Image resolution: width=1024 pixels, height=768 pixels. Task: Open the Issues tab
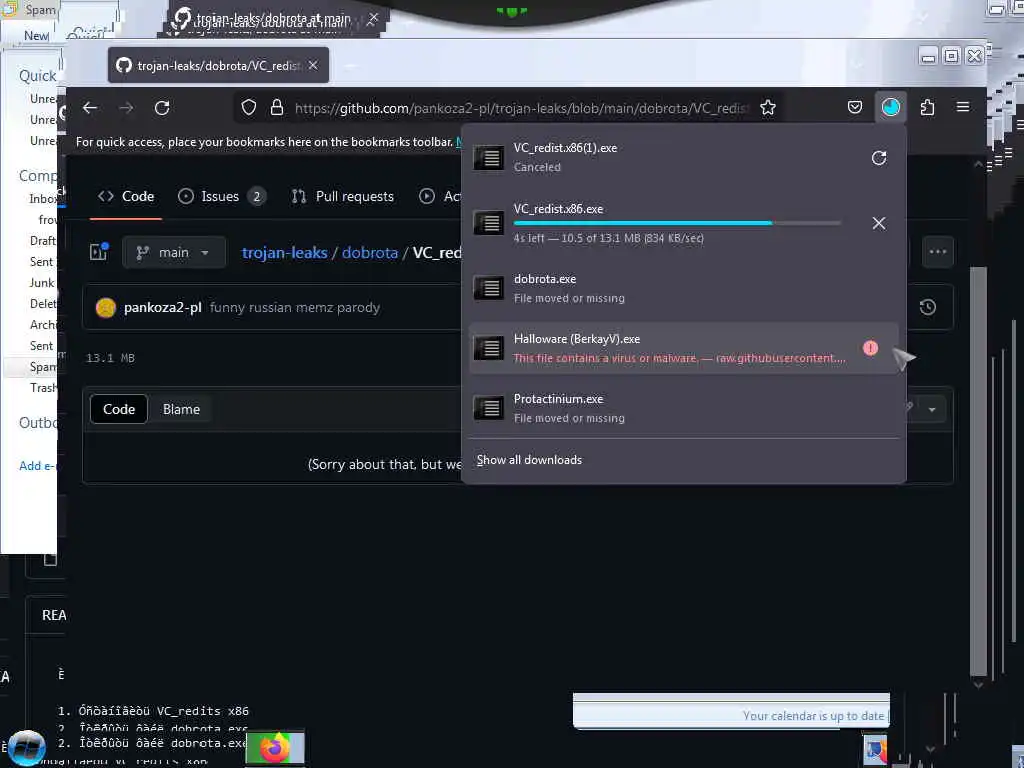[222, 197]
